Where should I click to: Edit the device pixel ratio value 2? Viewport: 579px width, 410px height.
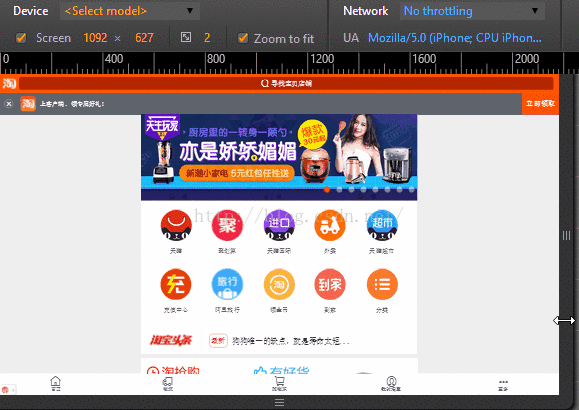click(x=207, y=38)
